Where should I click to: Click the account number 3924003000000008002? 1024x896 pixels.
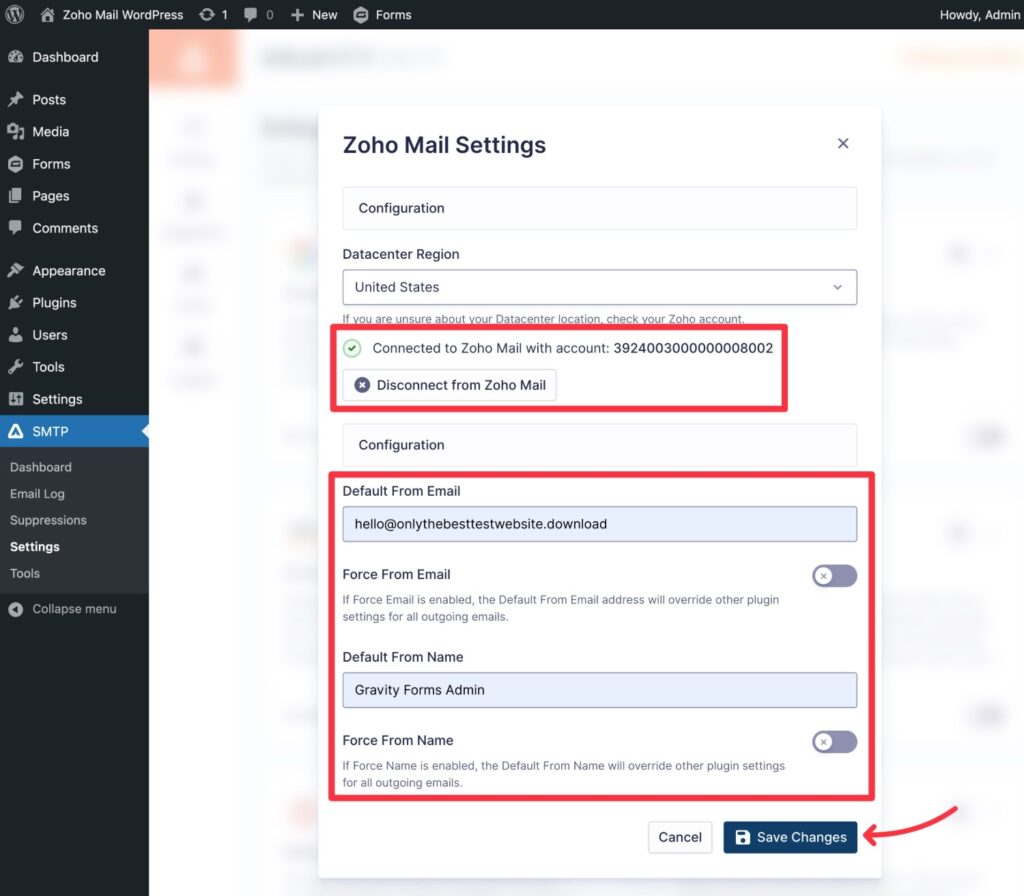[x=693, y=348]
